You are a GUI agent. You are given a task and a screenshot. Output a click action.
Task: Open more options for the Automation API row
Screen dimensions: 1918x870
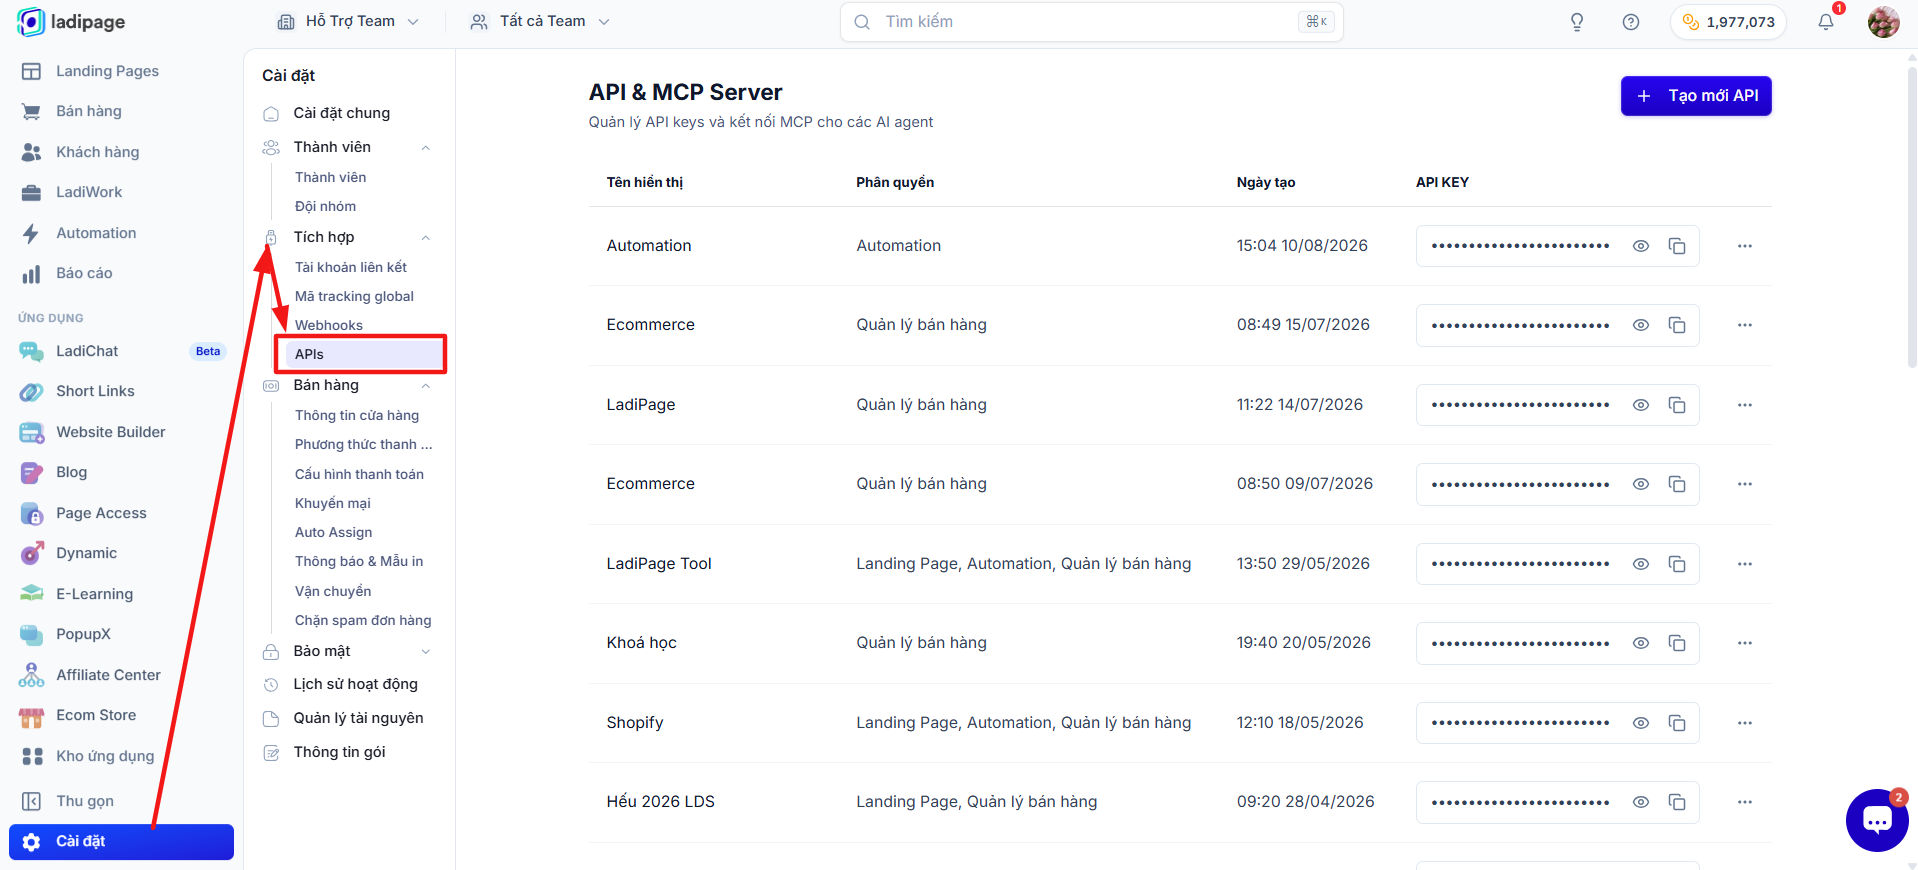(1745, 246)
